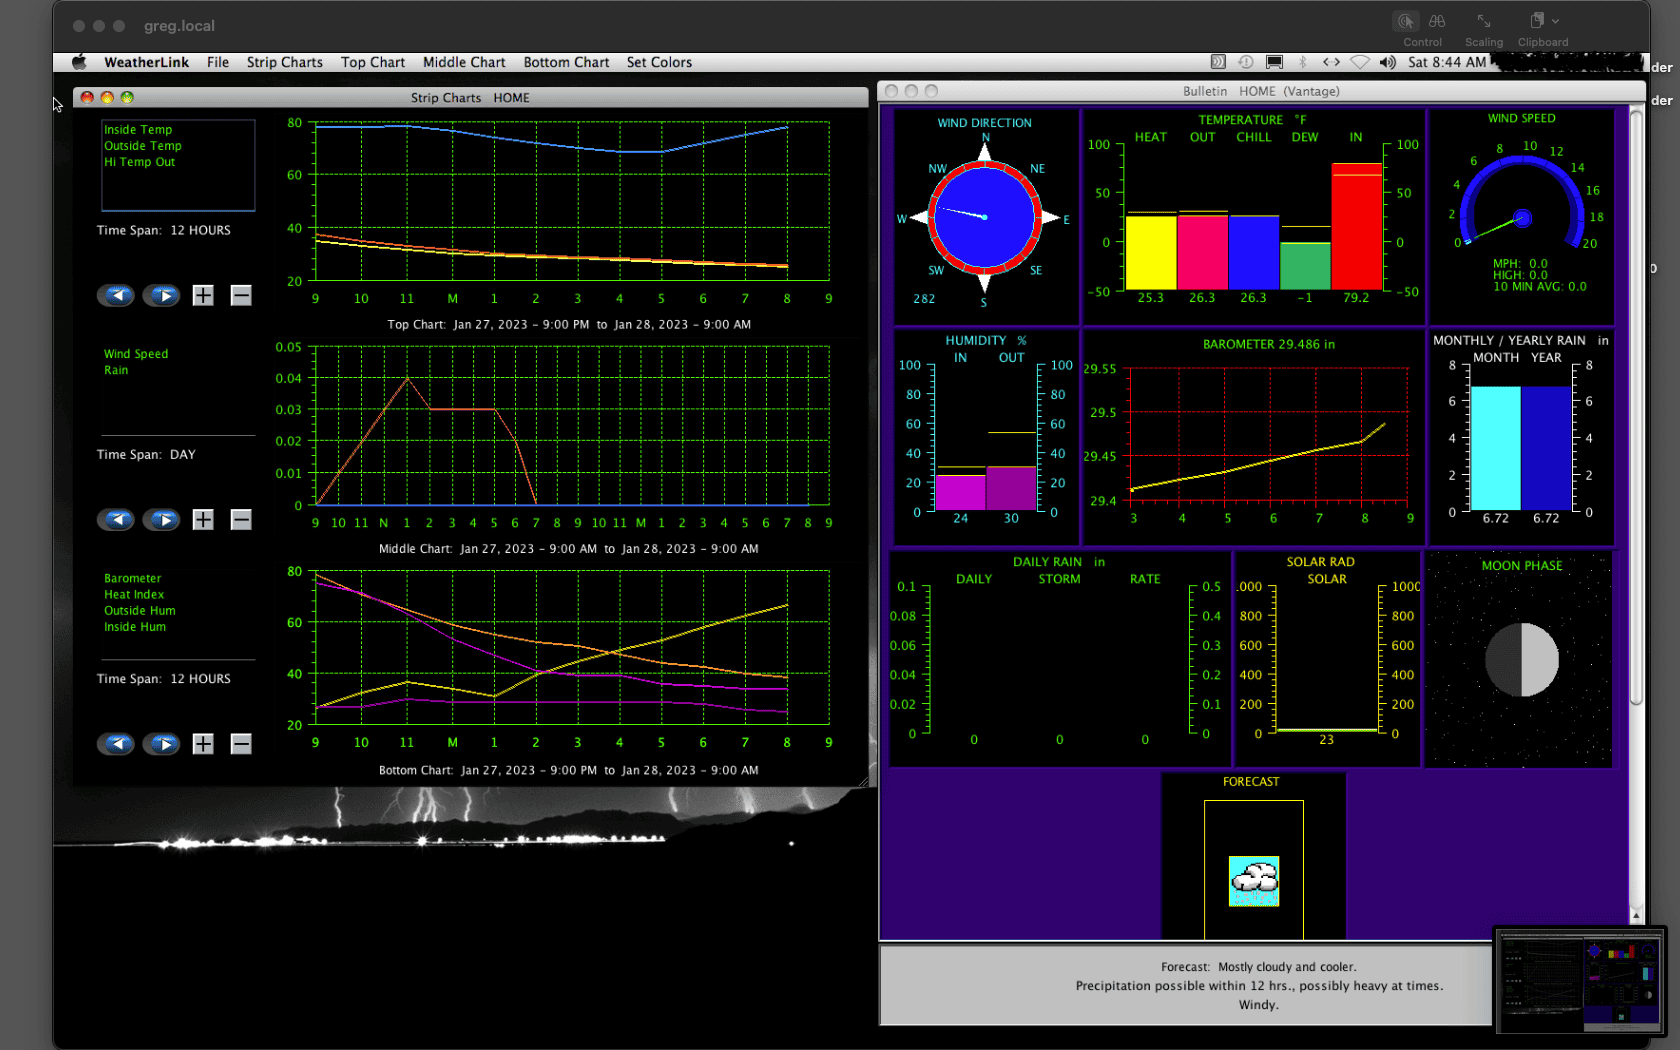
Task: Open the Wi-Fi status menu icon
Action: pos(1360,62)
